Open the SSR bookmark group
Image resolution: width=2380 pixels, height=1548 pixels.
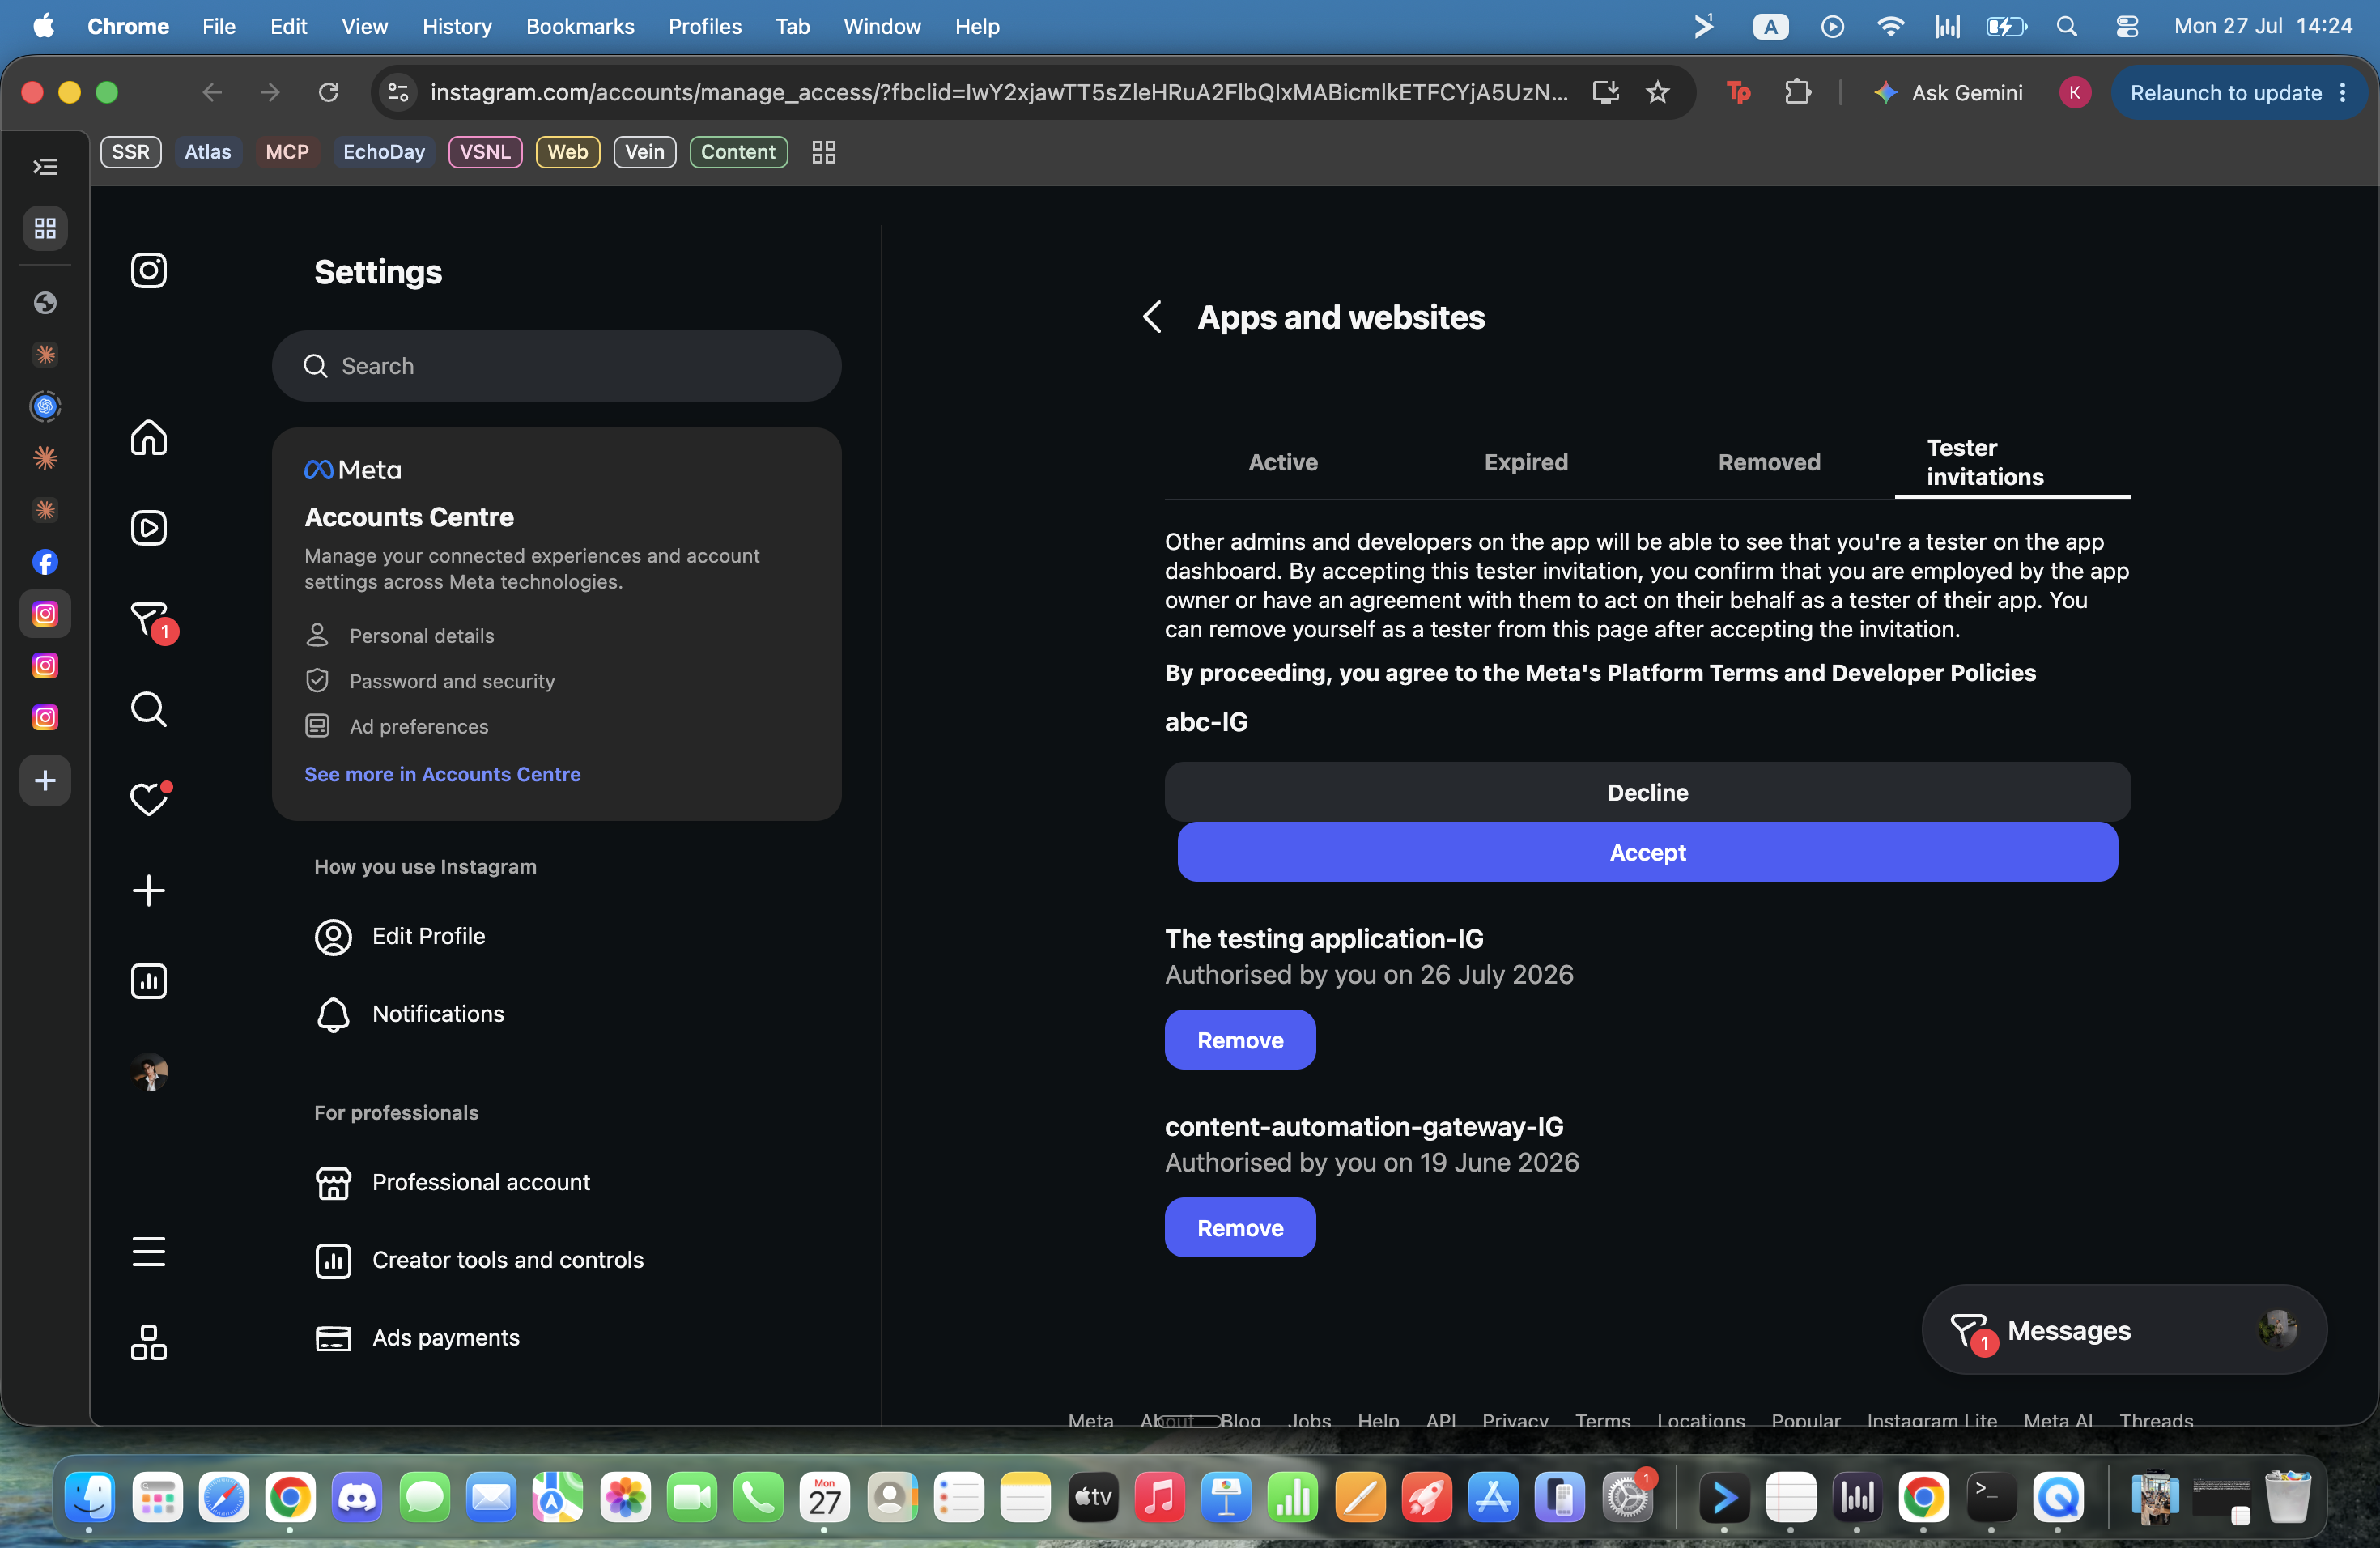click(x=130, y=152)
